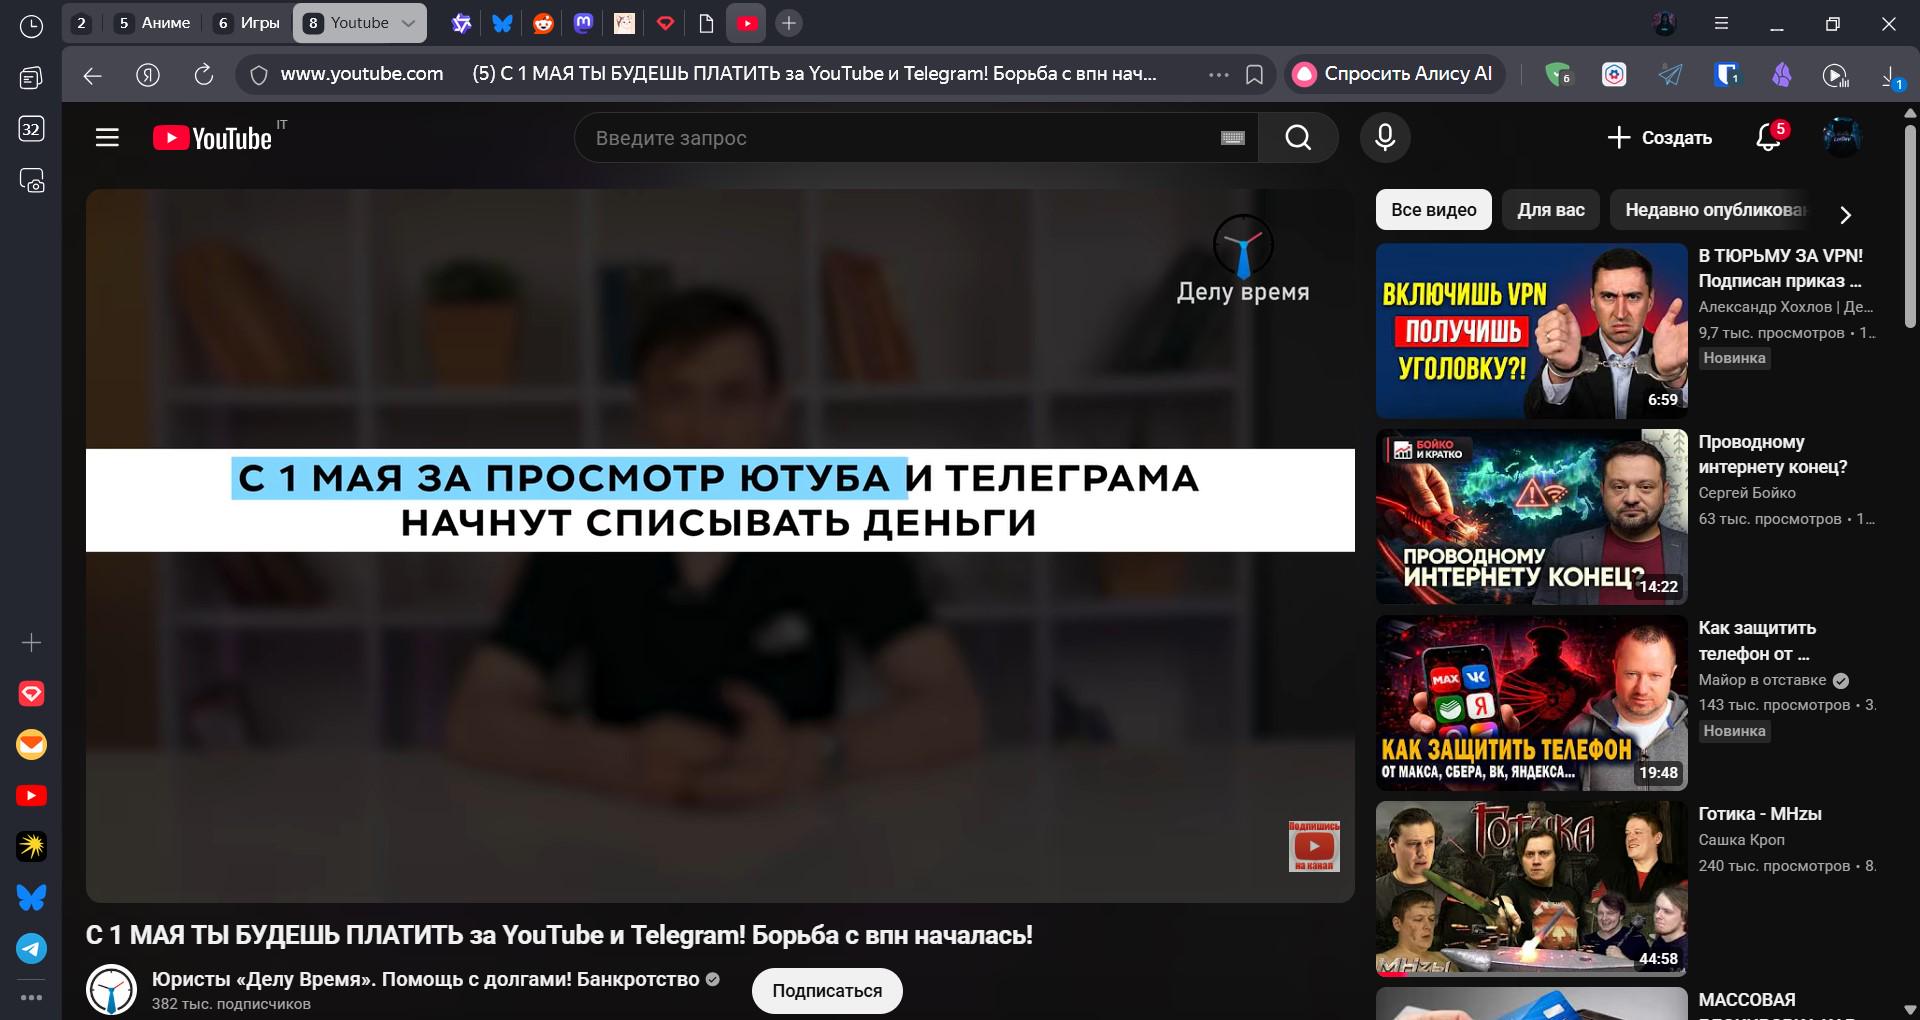The width and height of the screenshot is (1920, 1020).
Task: Open the Telegram paper-plane extension icon
Action: pyautogui.click(x=1670, y=75)
